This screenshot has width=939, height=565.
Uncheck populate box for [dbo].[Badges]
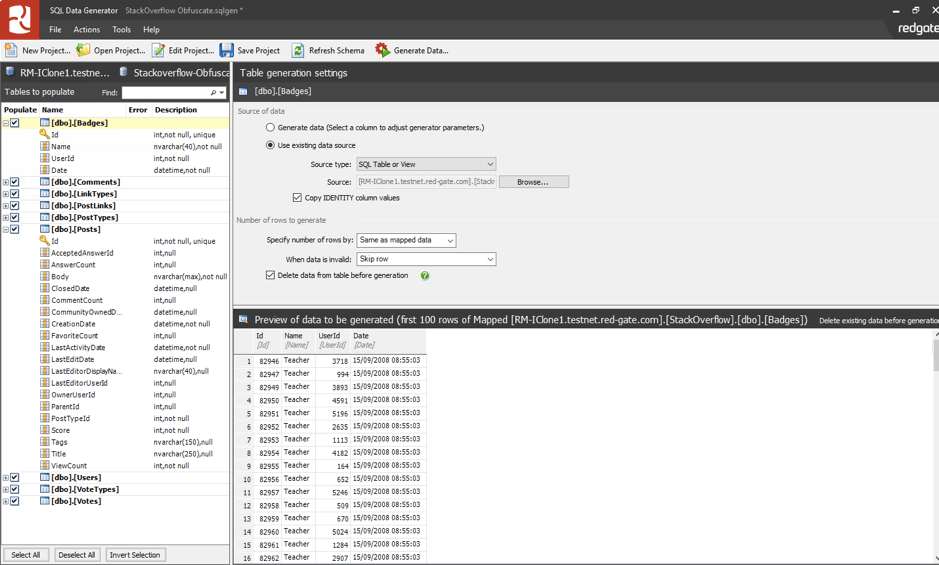point(14,123)
